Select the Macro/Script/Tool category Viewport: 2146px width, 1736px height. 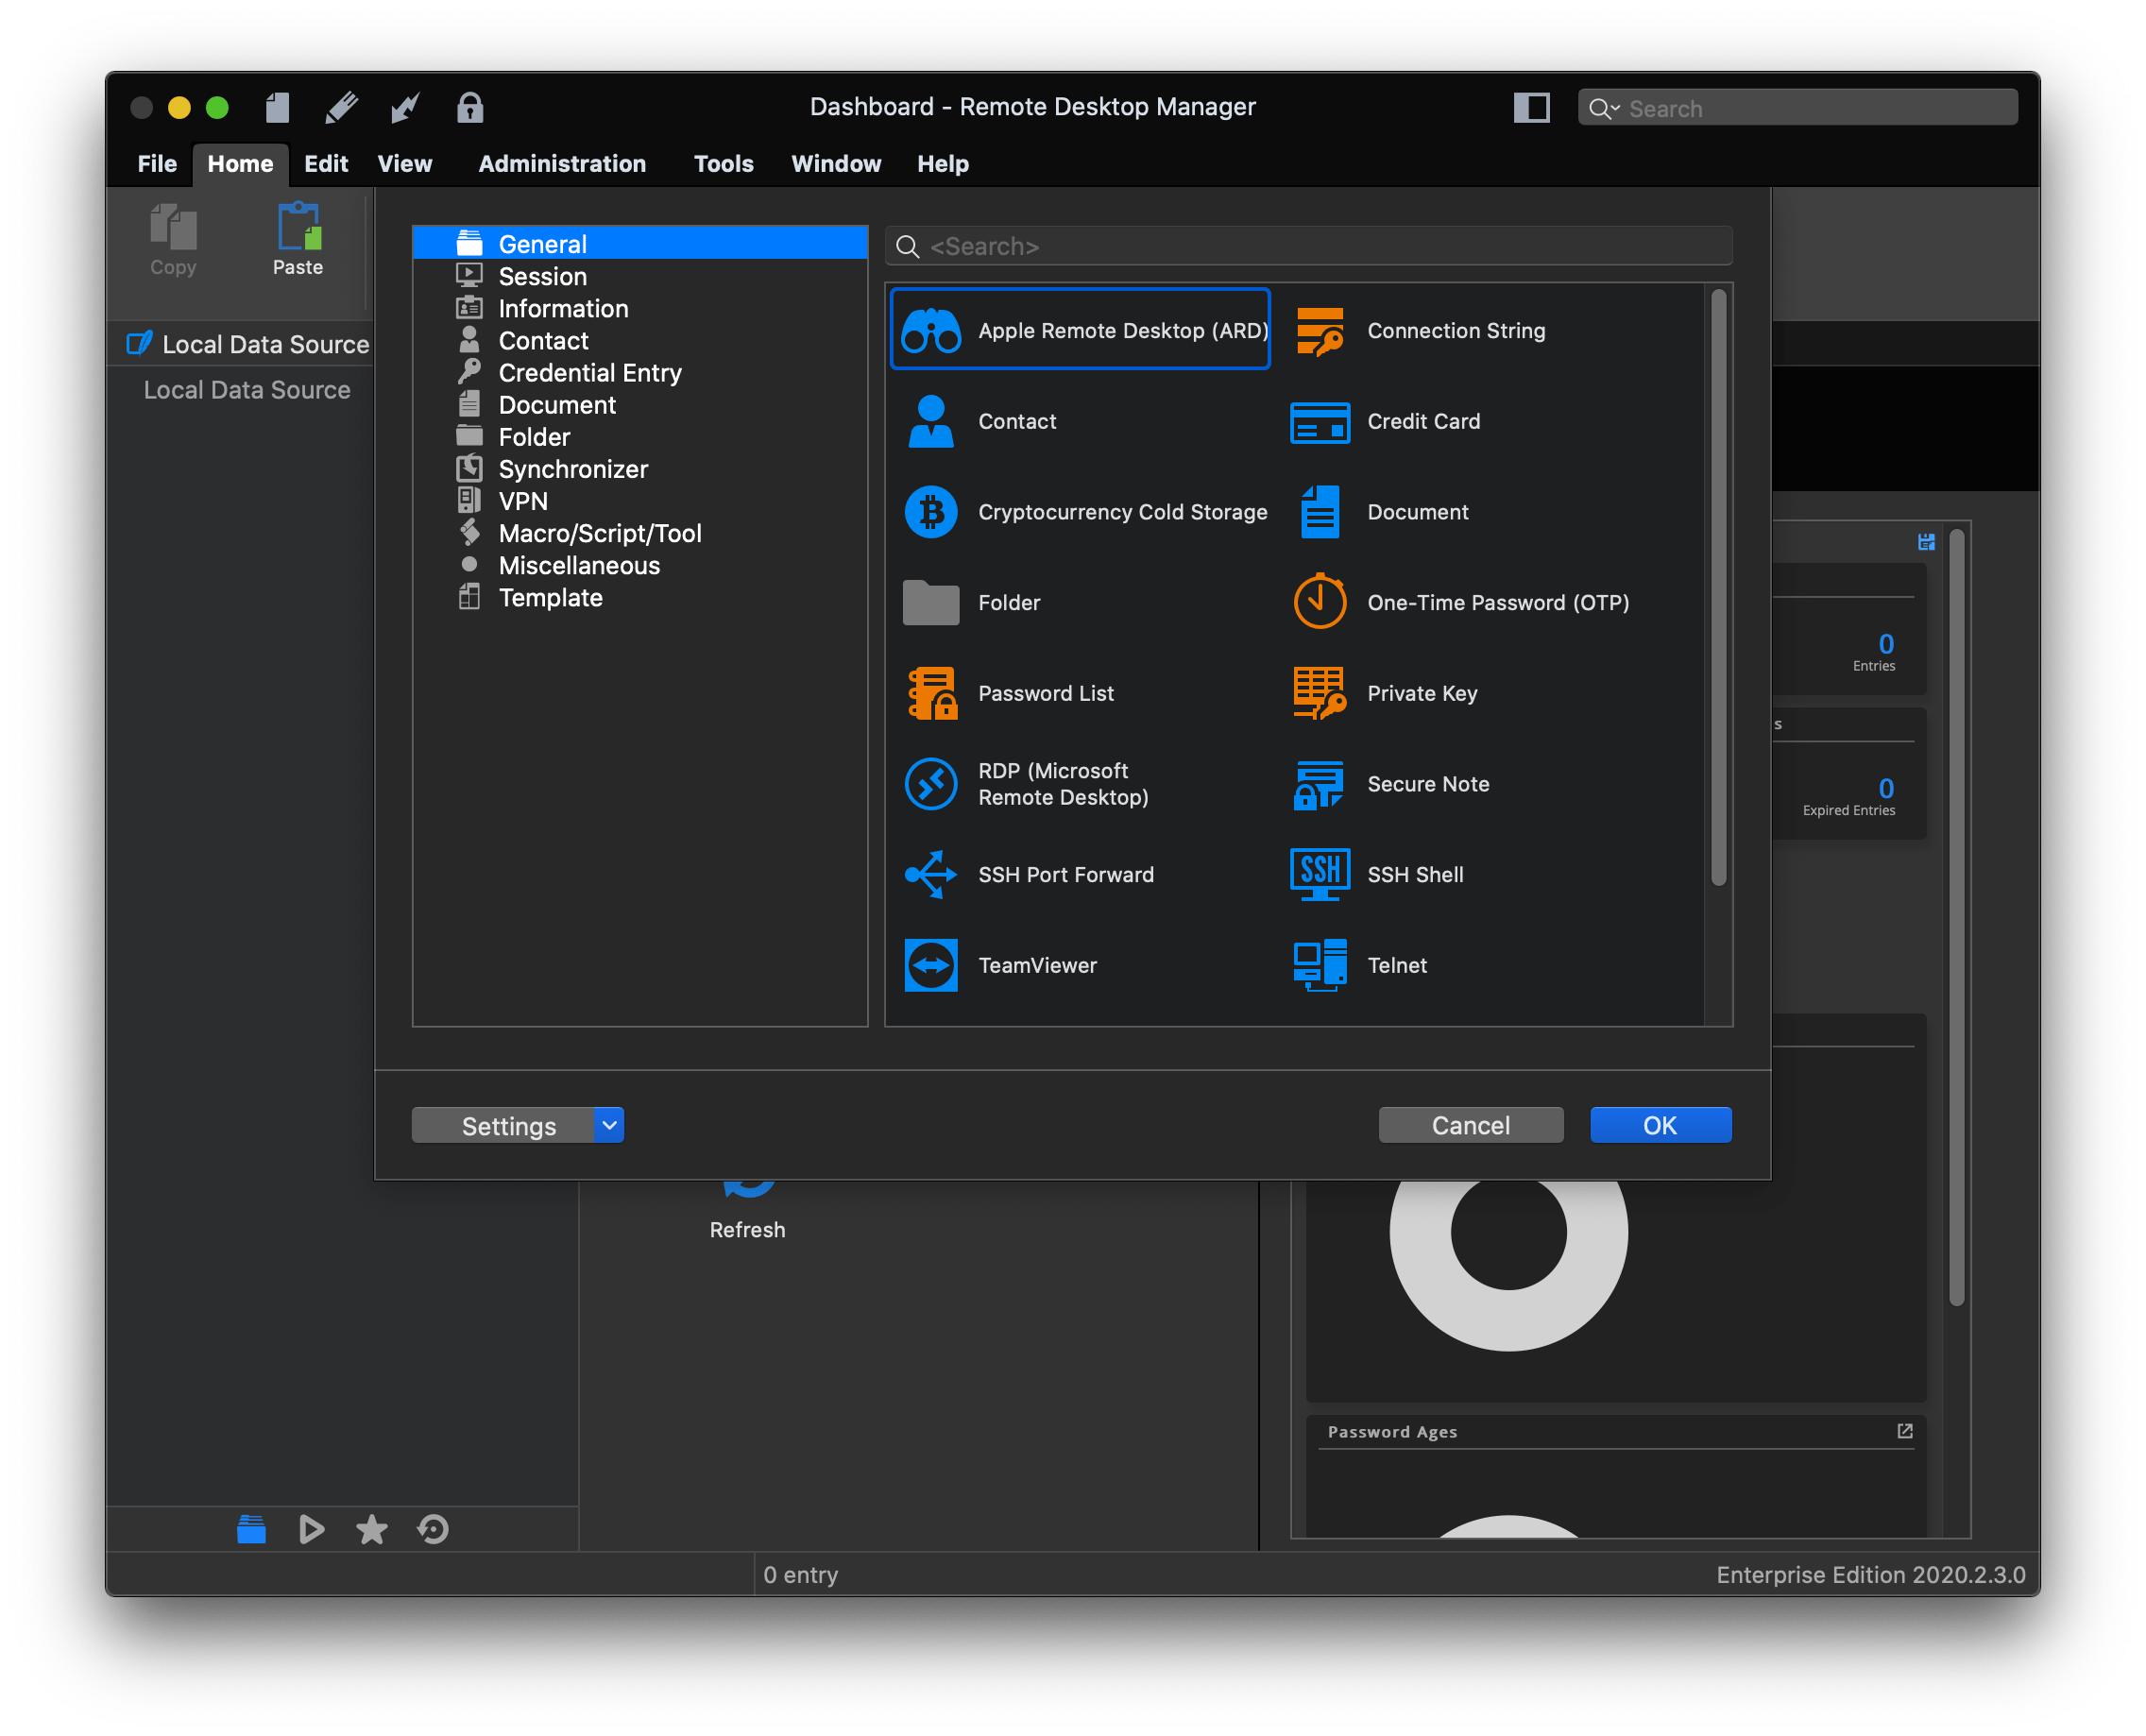(640, 533)
